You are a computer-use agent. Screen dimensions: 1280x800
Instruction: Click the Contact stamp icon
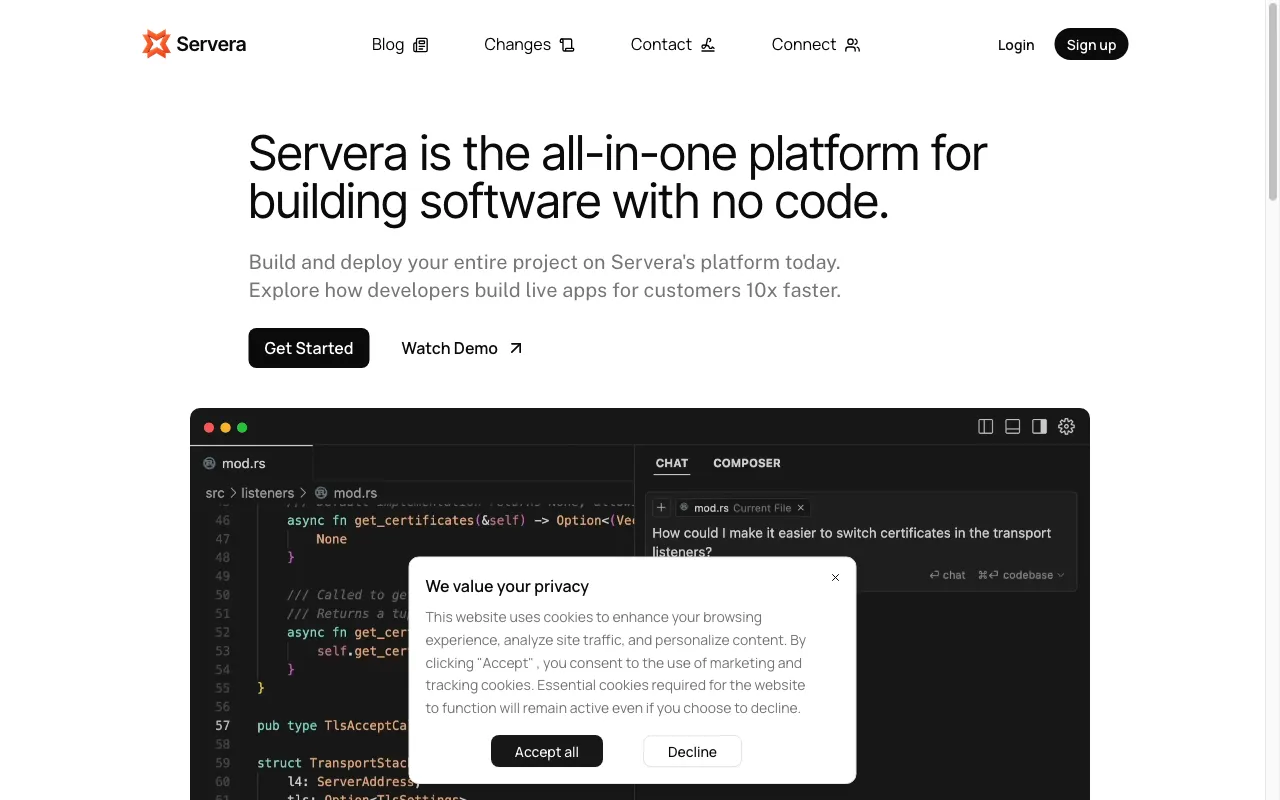point(708,45)
